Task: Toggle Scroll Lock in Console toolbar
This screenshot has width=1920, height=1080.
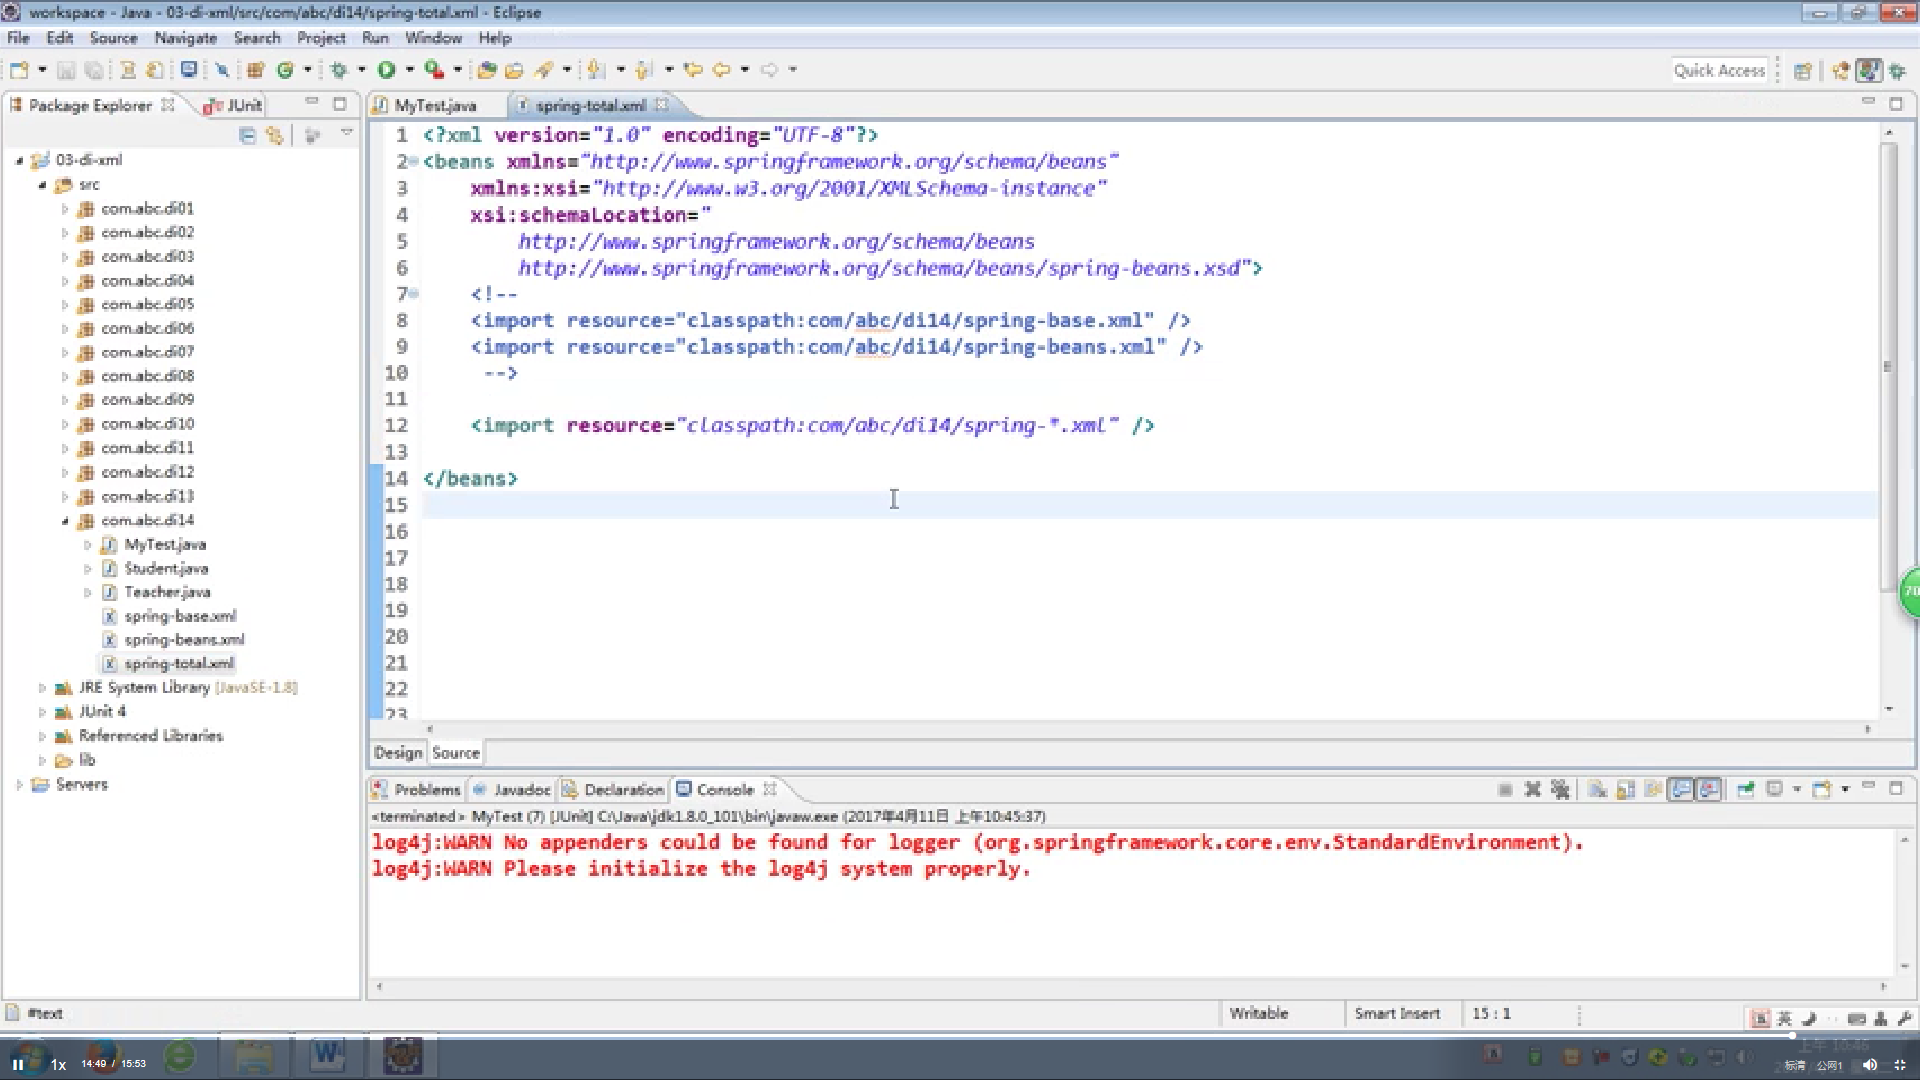Action: coord(1626,789)
